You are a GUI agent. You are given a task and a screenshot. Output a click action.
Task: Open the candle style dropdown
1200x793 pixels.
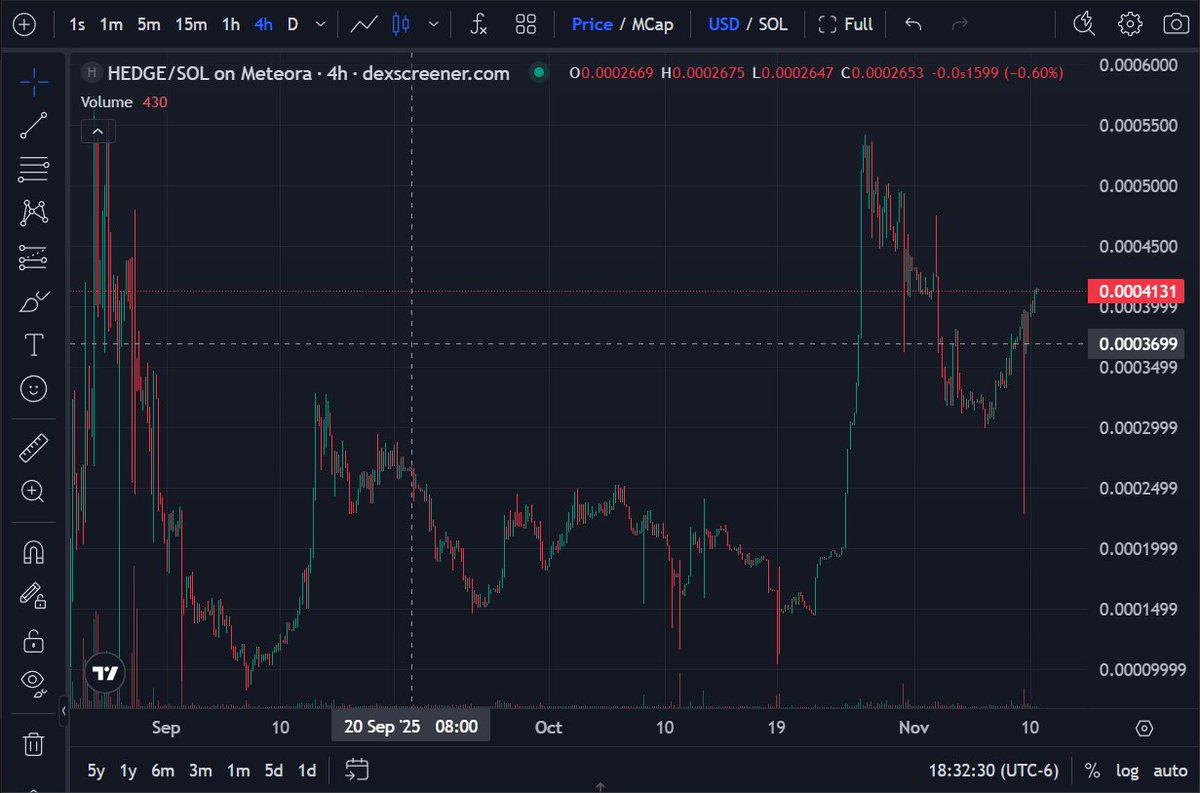tap(433, 24)
